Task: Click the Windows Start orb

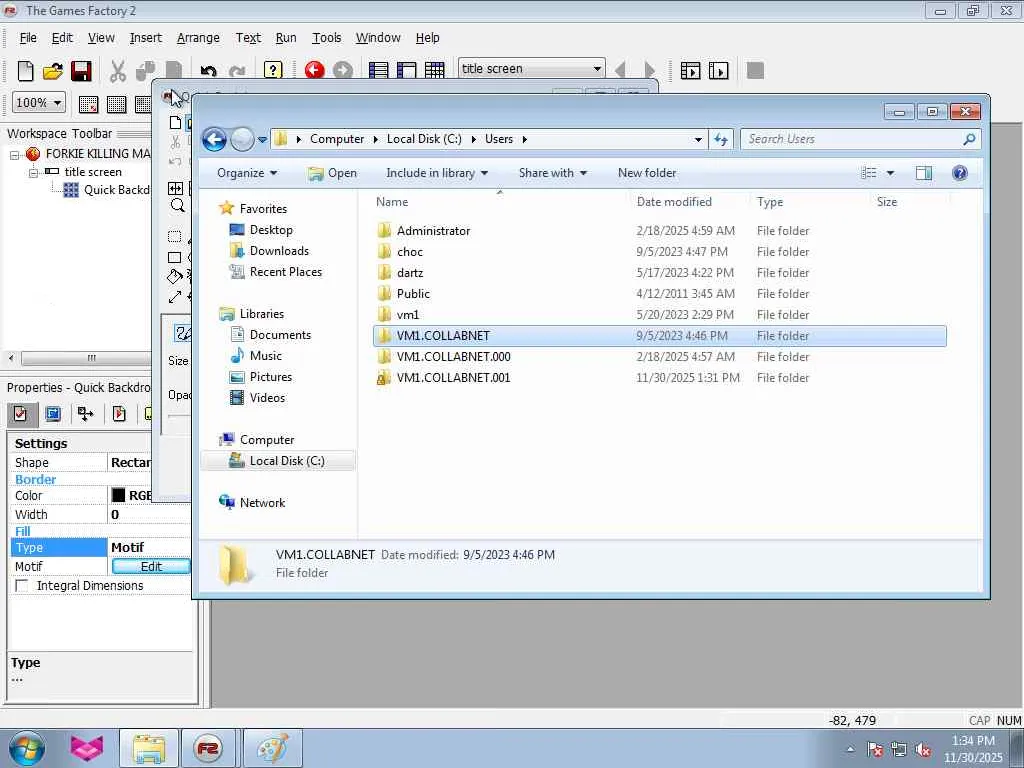Action: click(x=27, y=748)
